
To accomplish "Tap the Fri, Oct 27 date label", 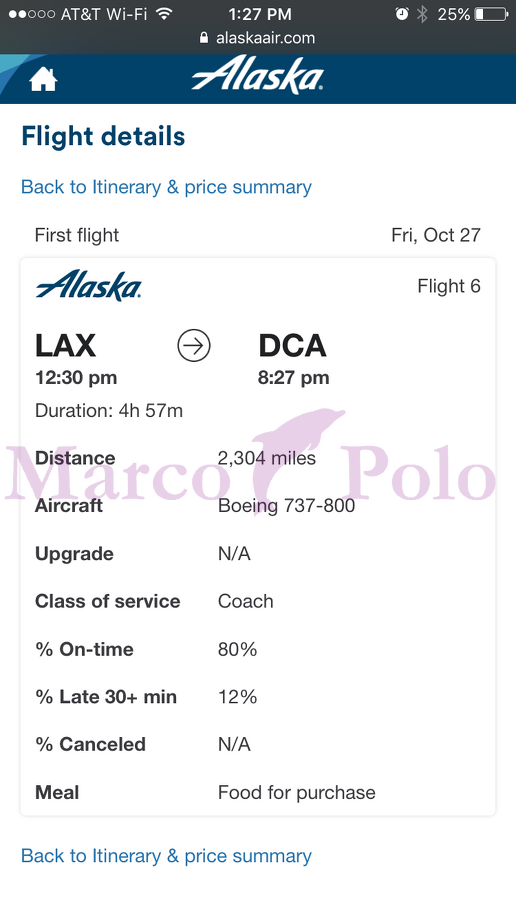I will point(436,235).
